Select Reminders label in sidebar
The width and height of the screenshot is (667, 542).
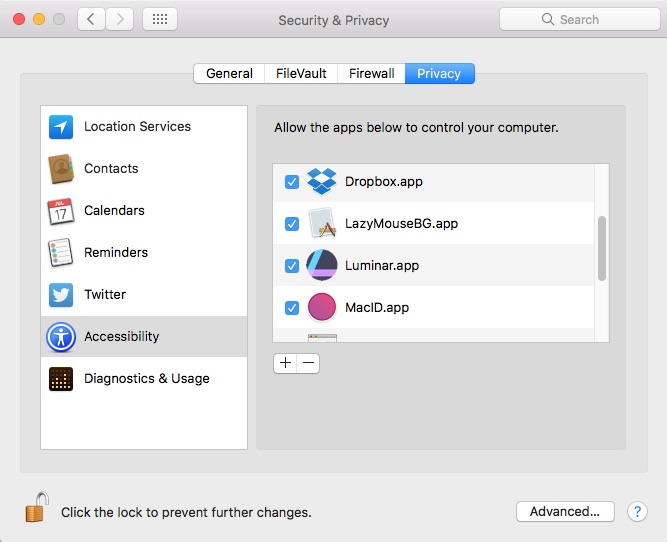pyautogui.click(x=116, y=252)
